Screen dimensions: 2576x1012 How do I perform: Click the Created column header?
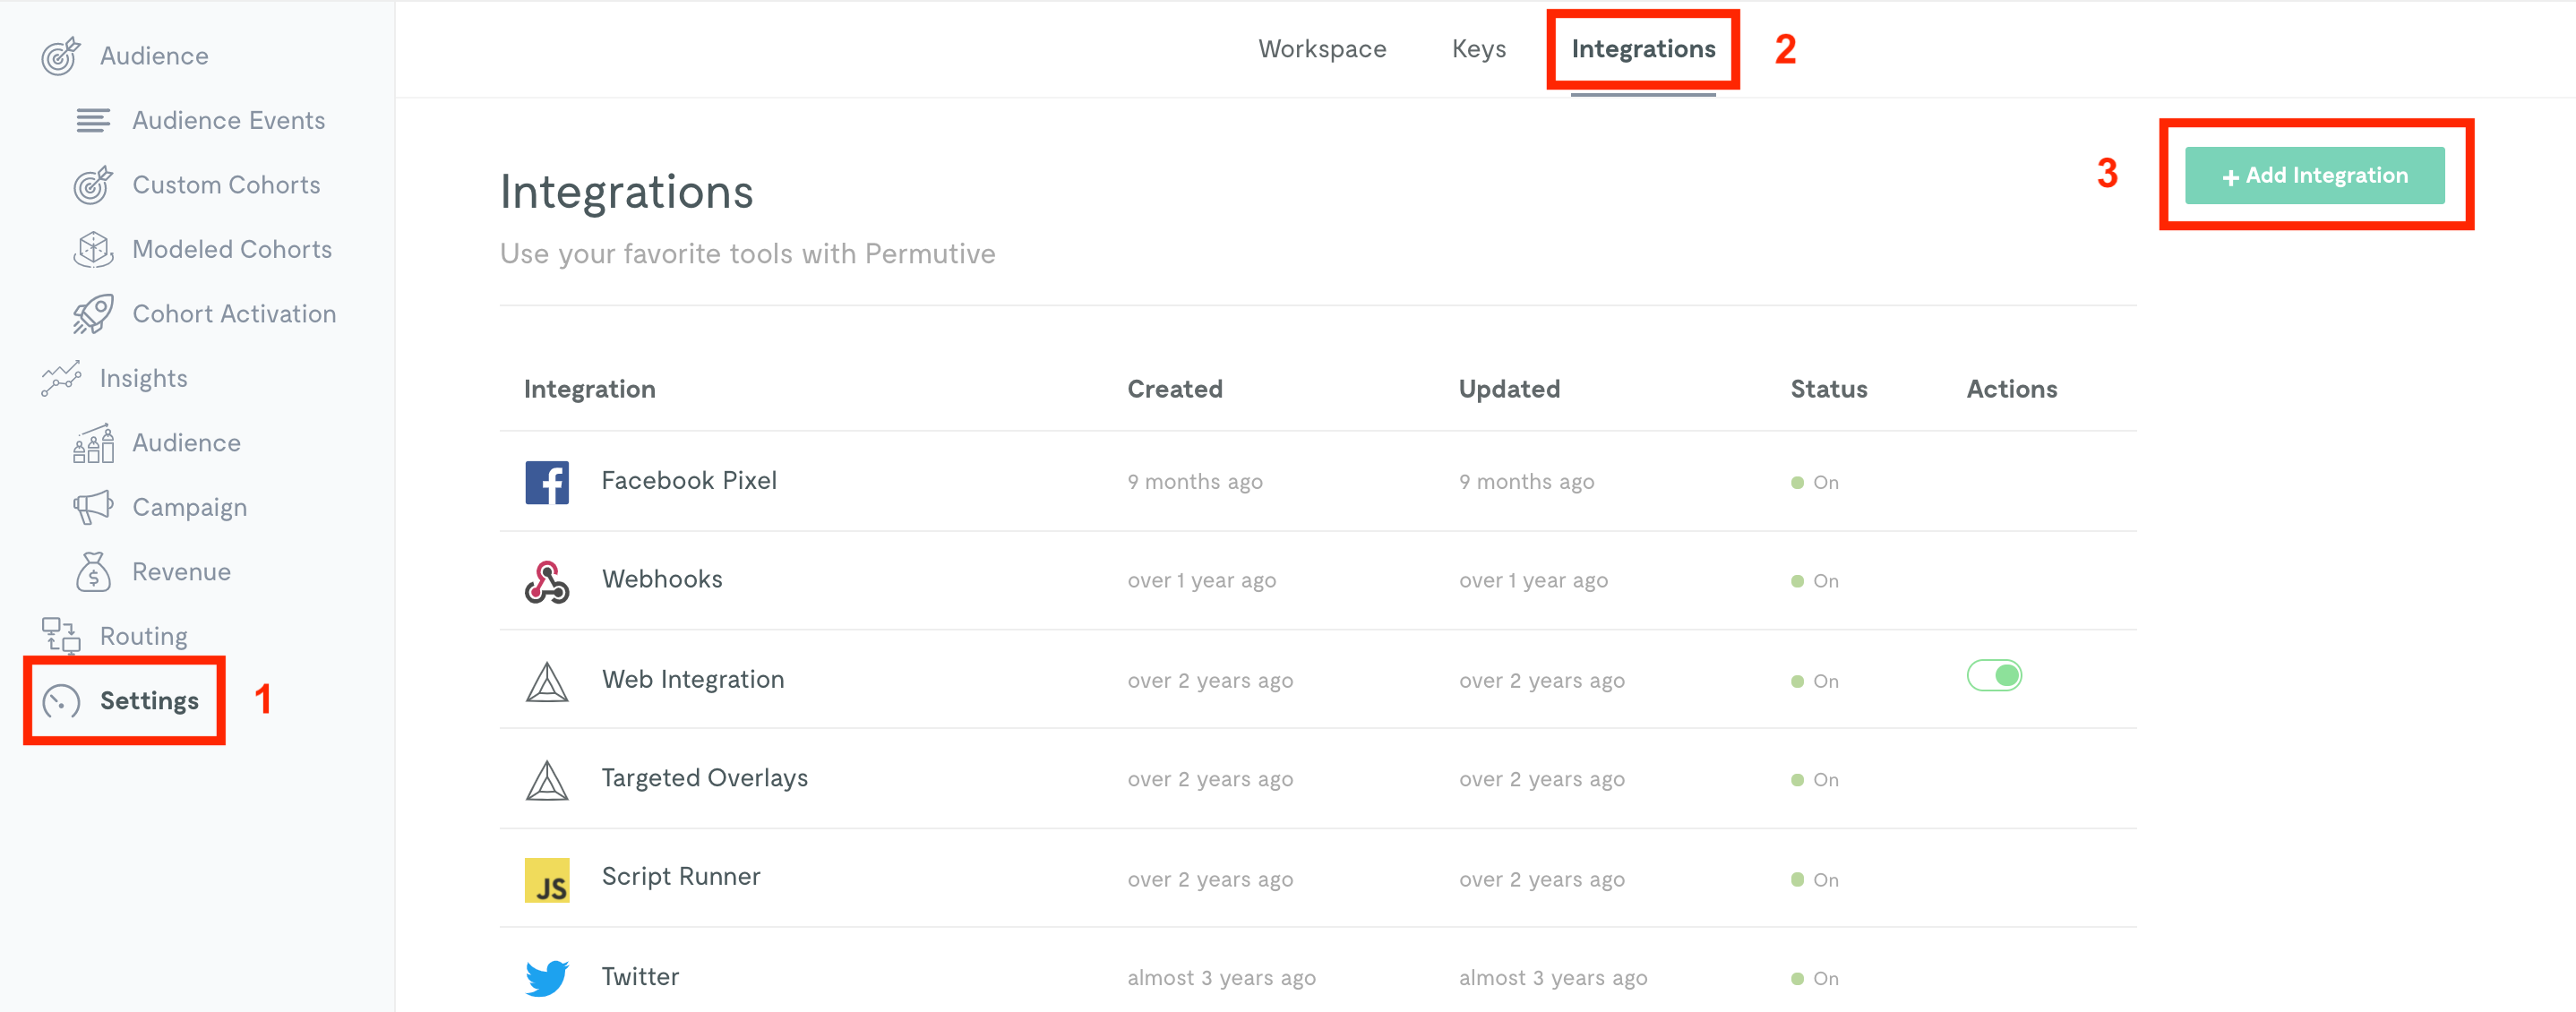click(1175, 390)
